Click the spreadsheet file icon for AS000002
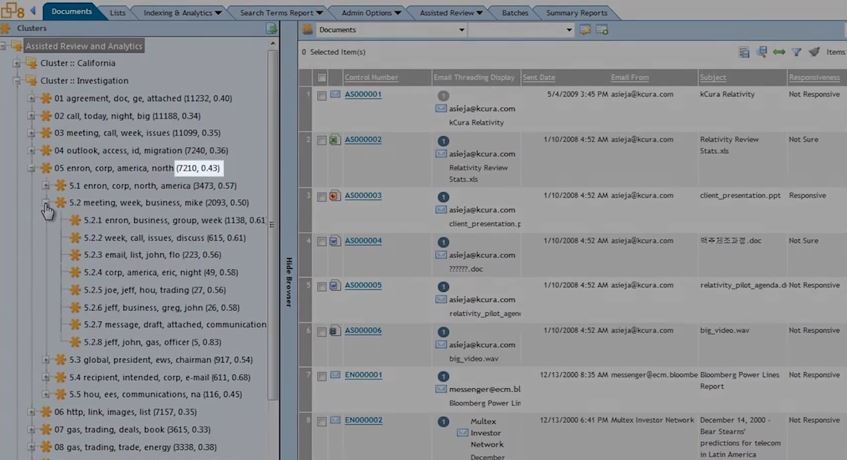Screen dimensions: 847x460 click(335, 140)
